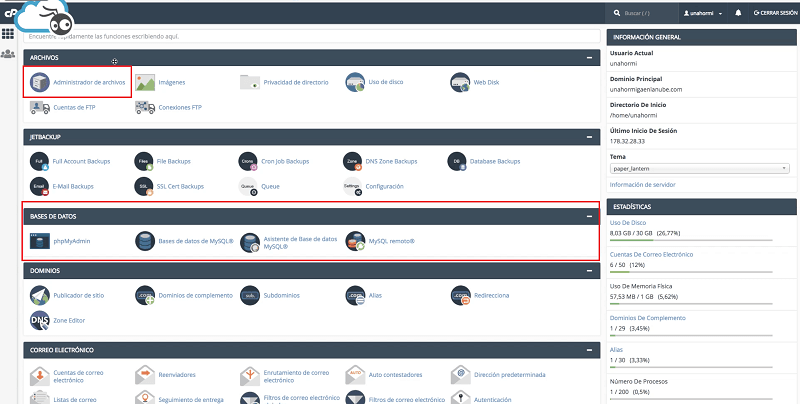800x404 pixels.
Task: Open Dominios De Complemento statistics link
Action: pos(647,318)
